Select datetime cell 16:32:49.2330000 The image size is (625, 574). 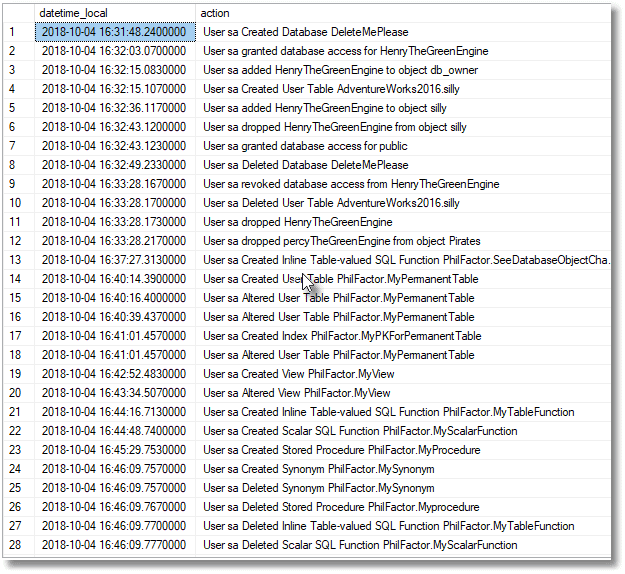click(x=115, y=165)
